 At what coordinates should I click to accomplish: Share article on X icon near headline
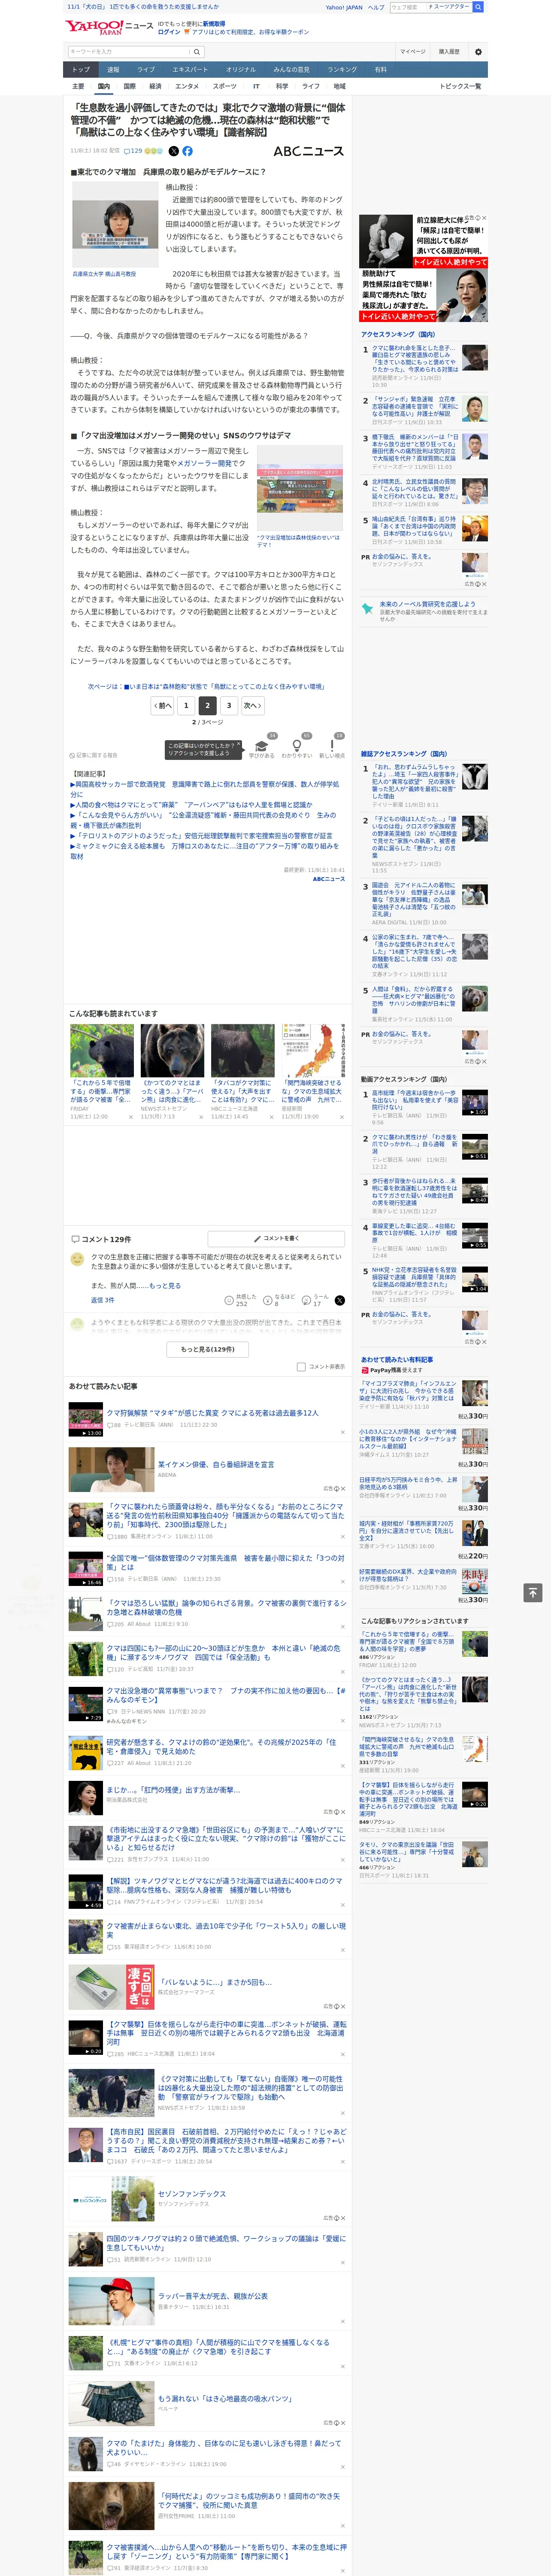174,151
